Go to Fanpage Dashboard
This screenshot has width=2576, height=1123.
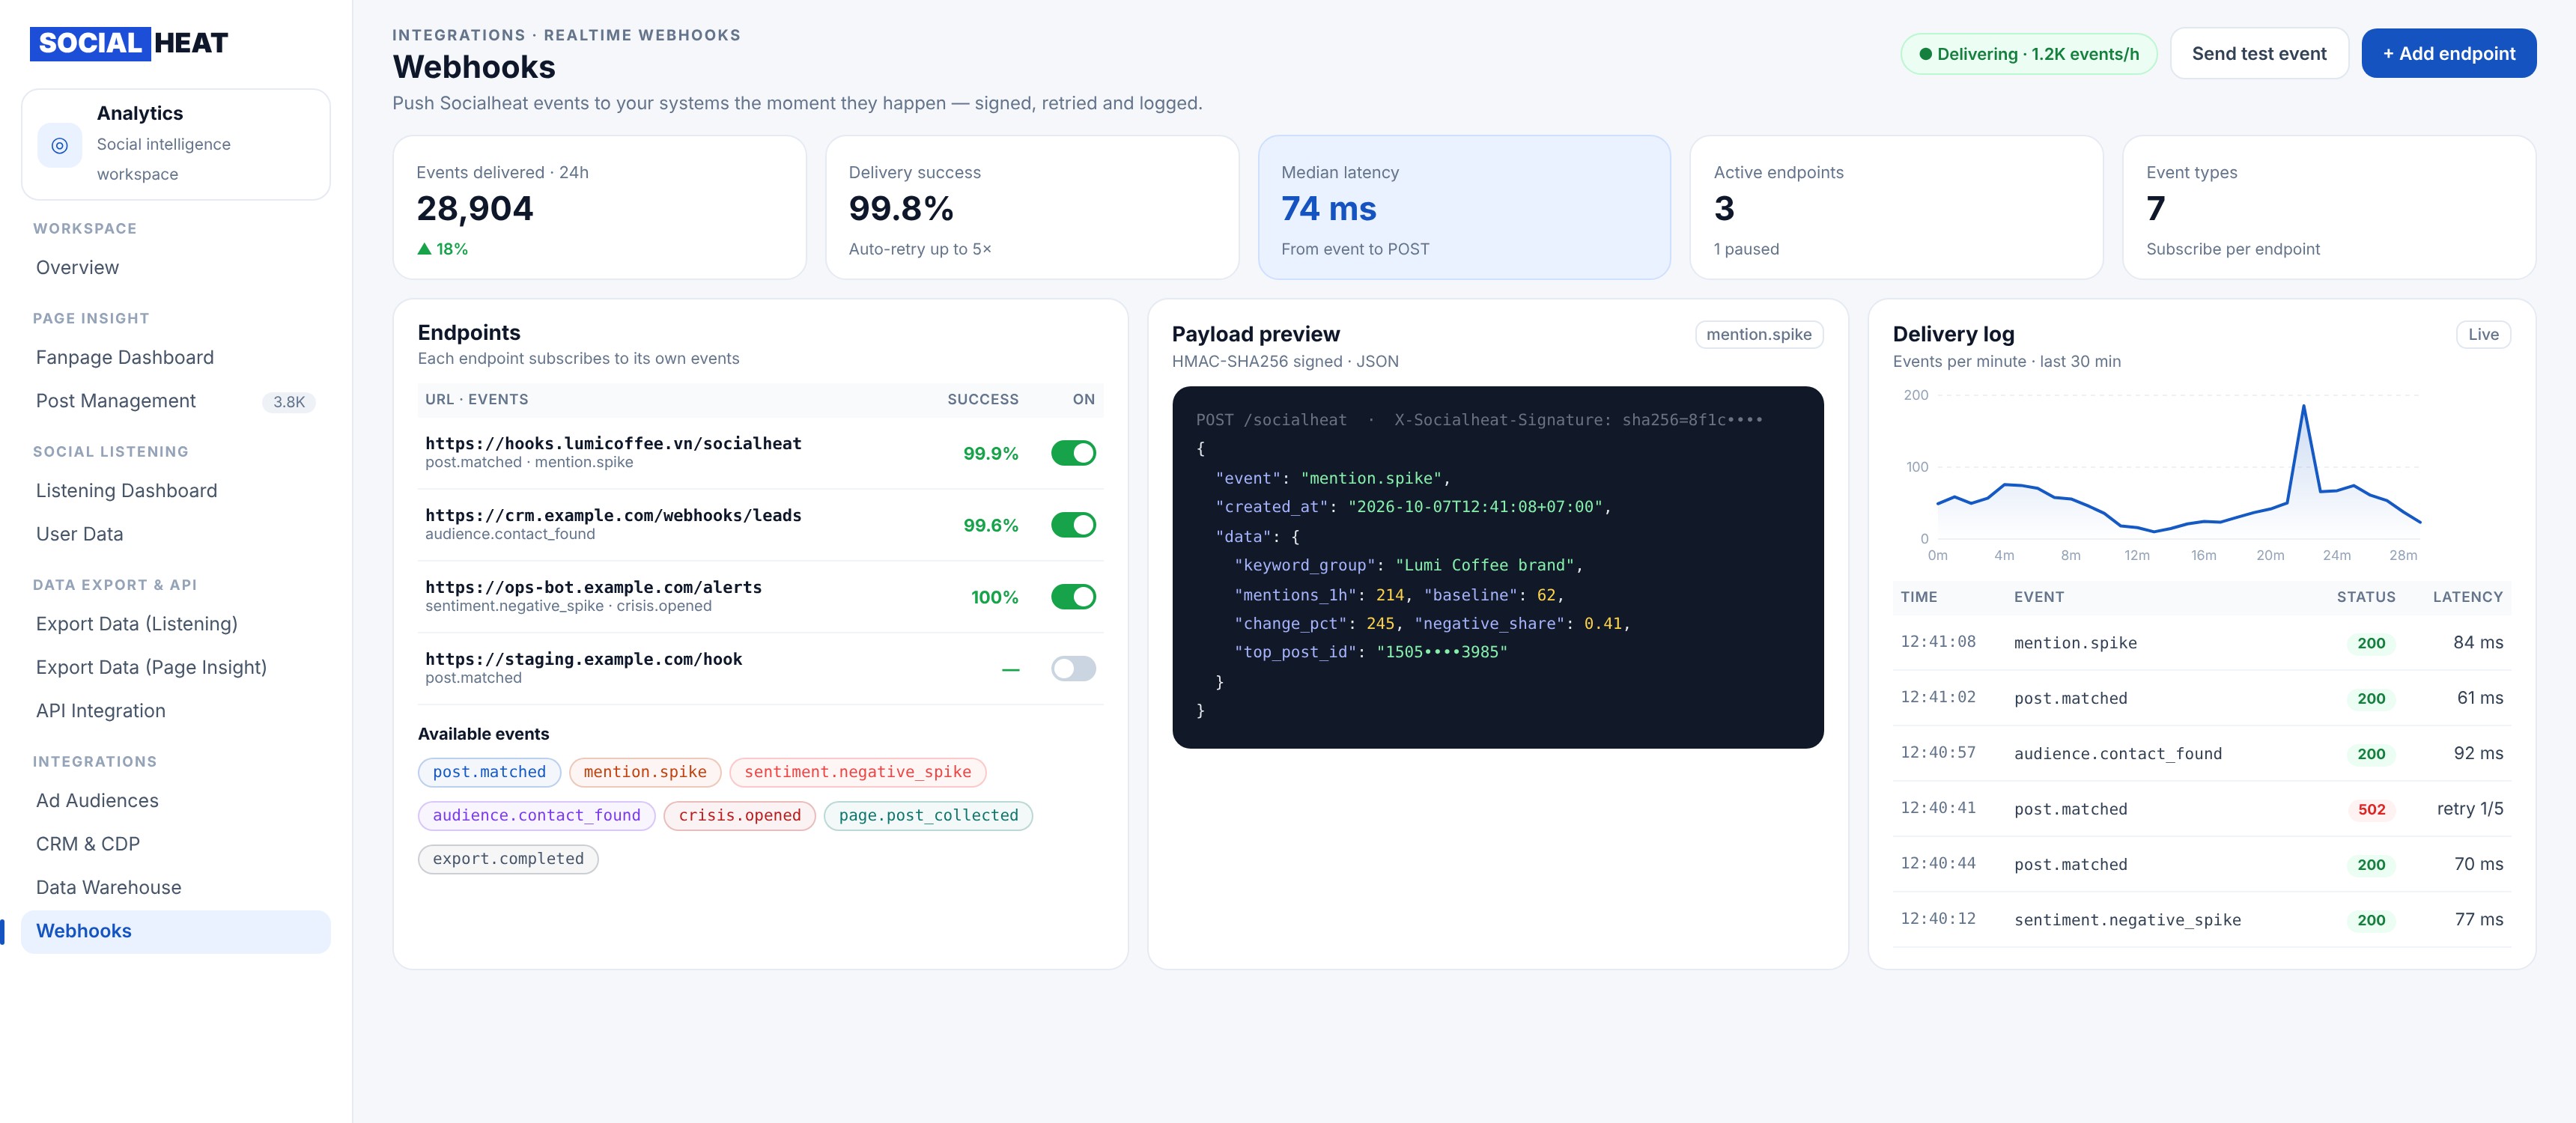176,358
